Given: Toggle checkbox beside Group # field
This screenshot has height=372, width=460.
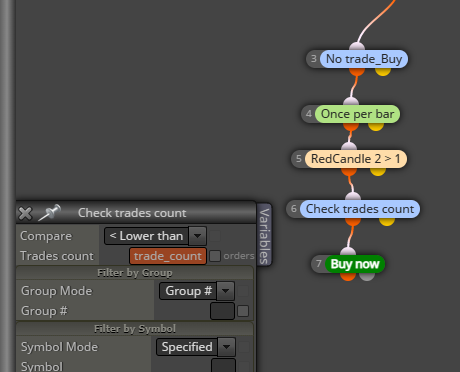Looking at the screenshot, I should coord(243,311).
